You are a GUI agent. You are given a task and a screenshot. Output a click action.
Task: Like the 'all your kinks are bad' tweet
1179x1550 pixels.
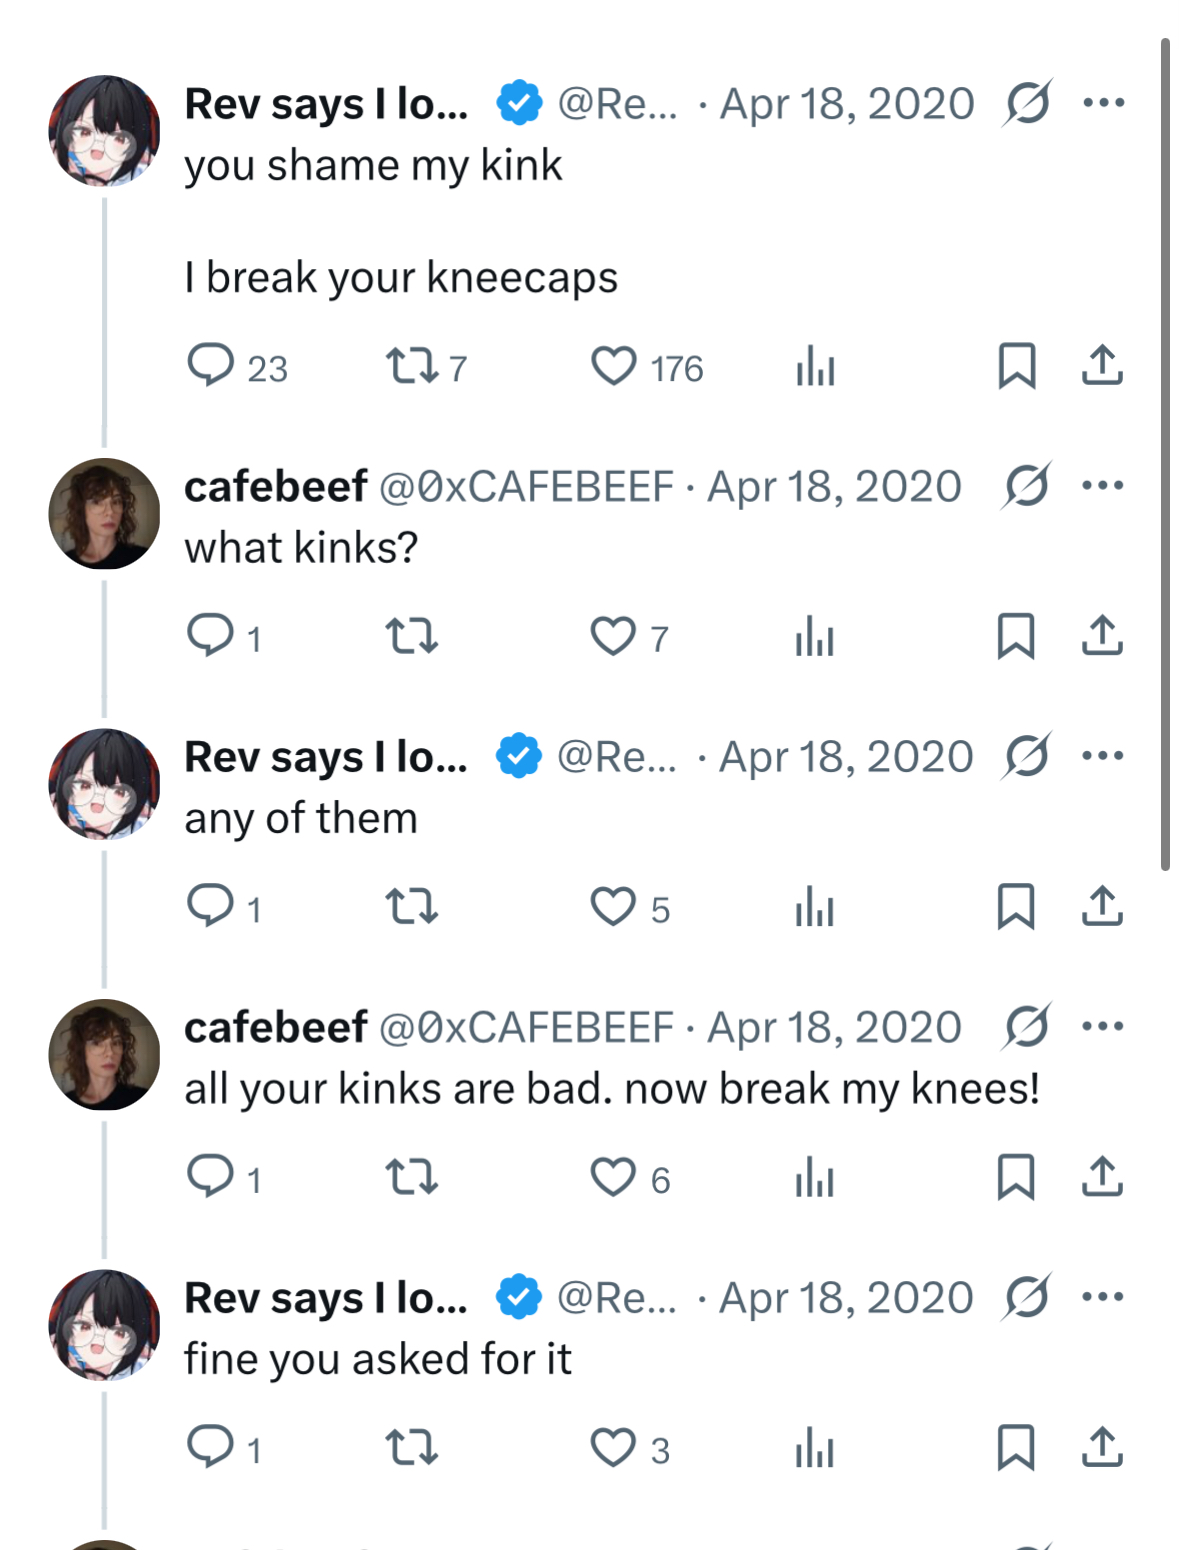[613, 1177]
